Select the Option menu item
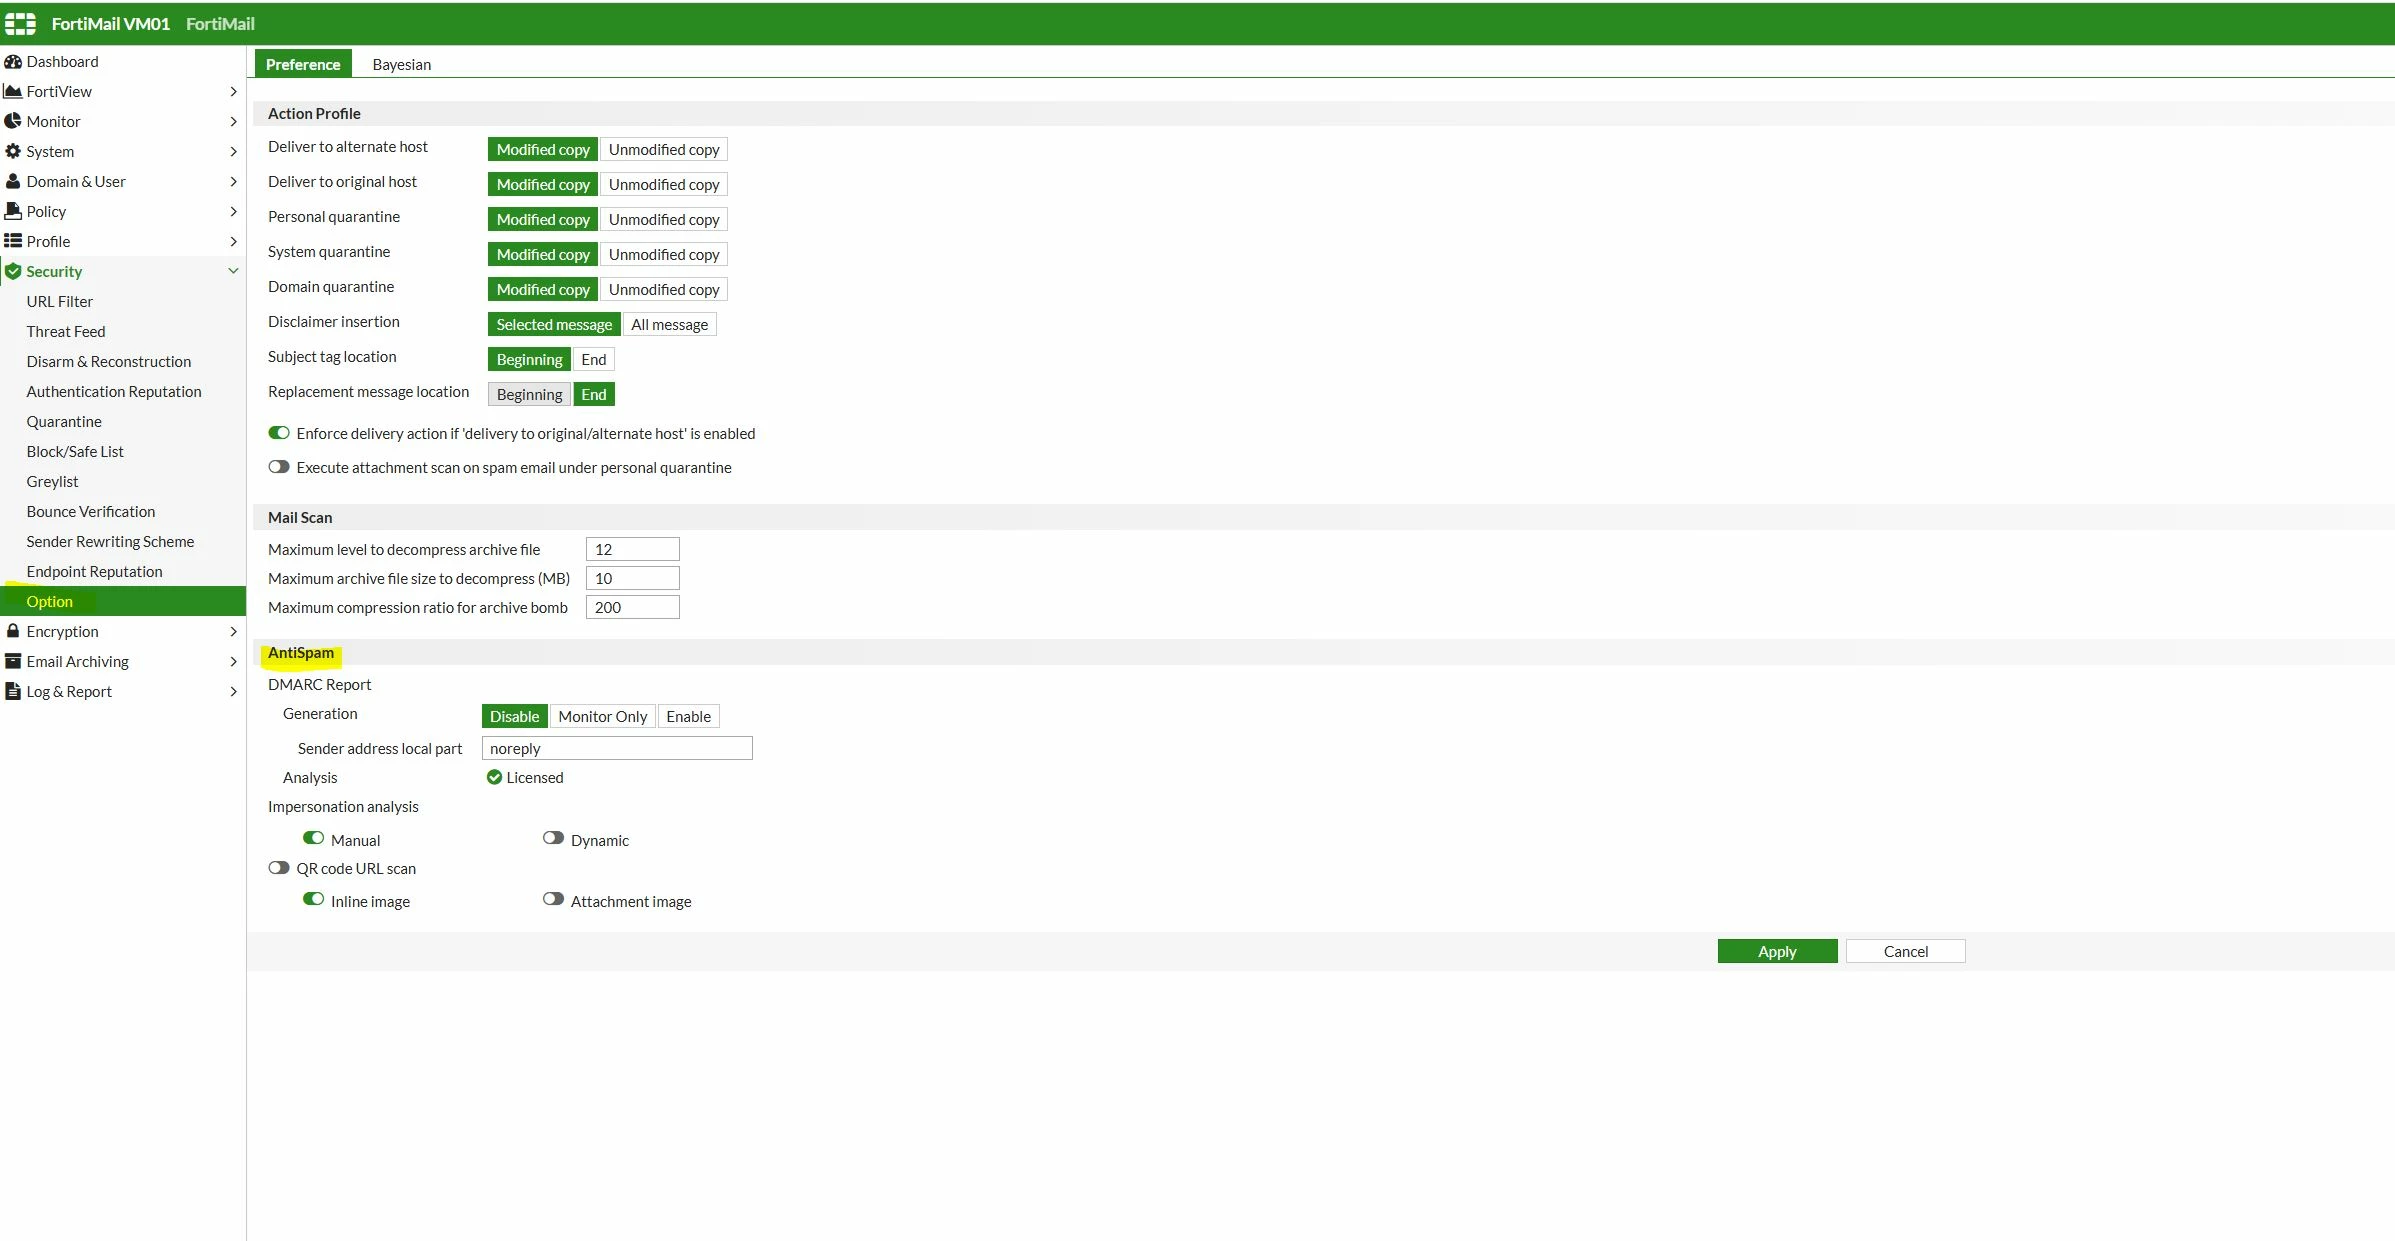The width and height of the screenshot is (2395, 1241). 123,601
